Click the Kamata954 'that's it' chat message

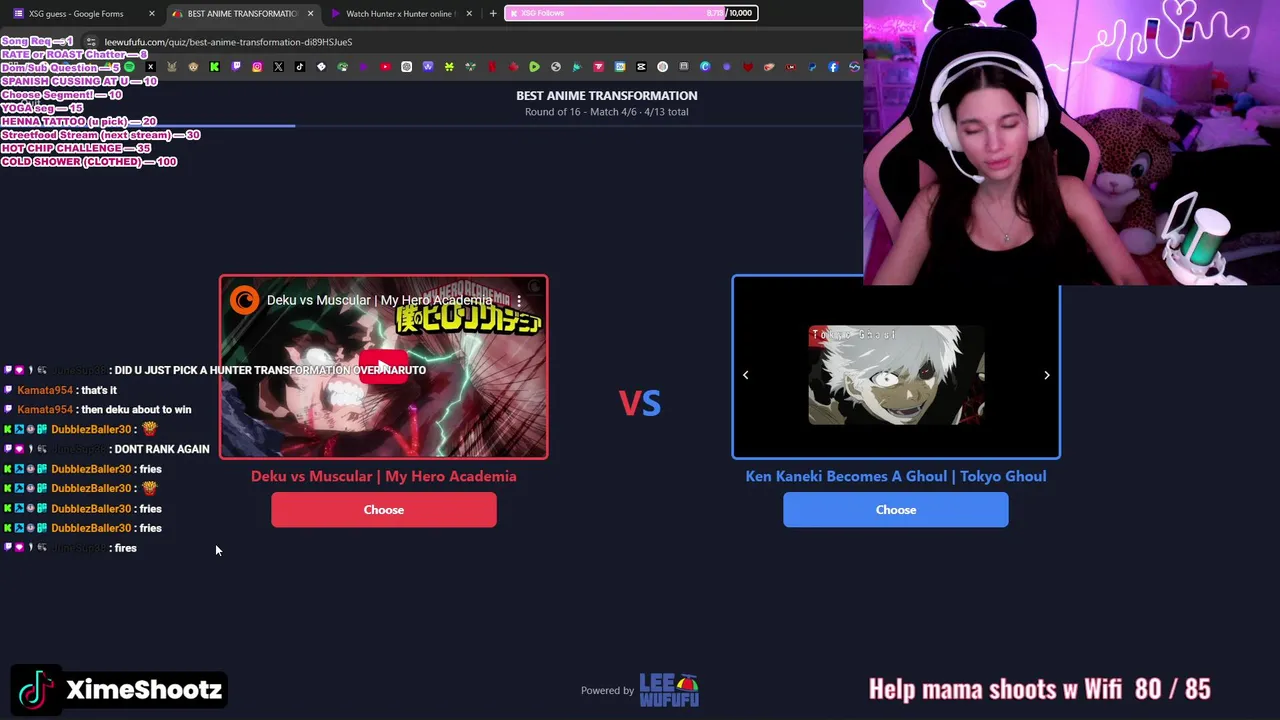point(67,390)
